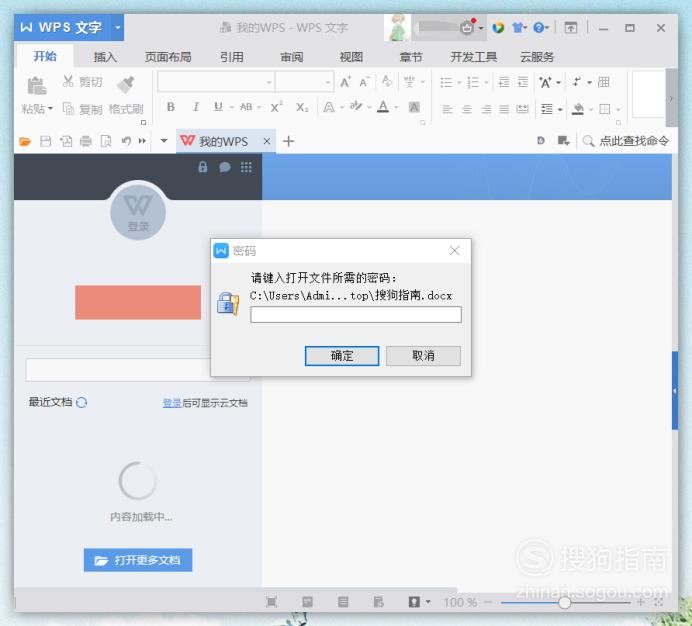
Task: Click the lock icon in dark sidebar header
Action: click(203, 167)
